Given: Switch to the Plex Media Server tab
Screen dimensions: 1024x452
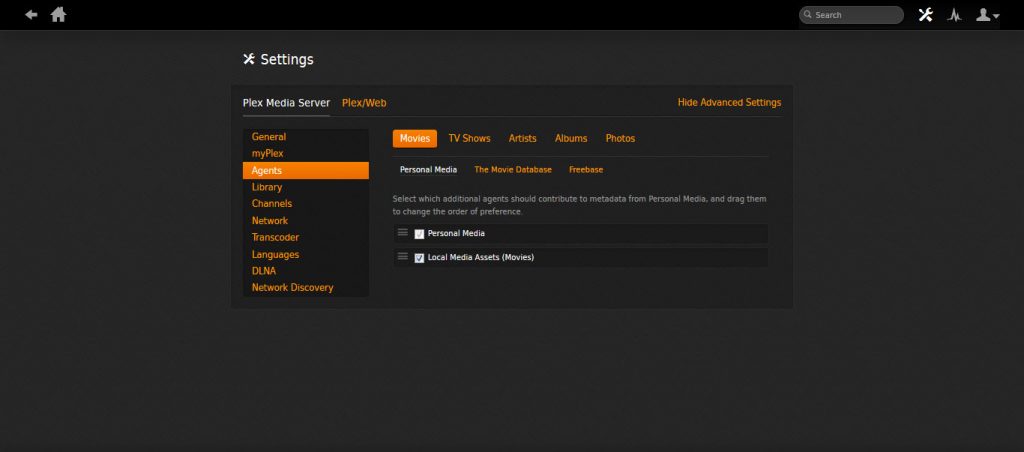Looking at the screenshot, I should (x=286, y=103).
